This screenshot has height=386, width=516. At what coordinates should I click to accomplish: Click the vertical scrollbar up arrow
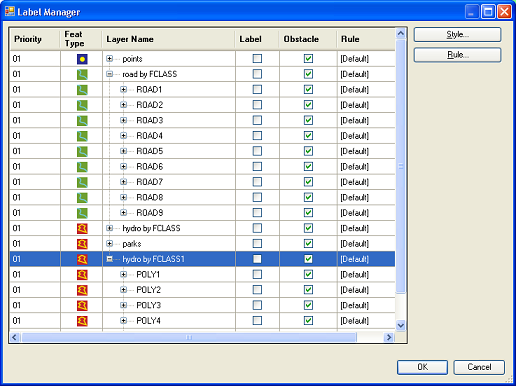point(401,33)
